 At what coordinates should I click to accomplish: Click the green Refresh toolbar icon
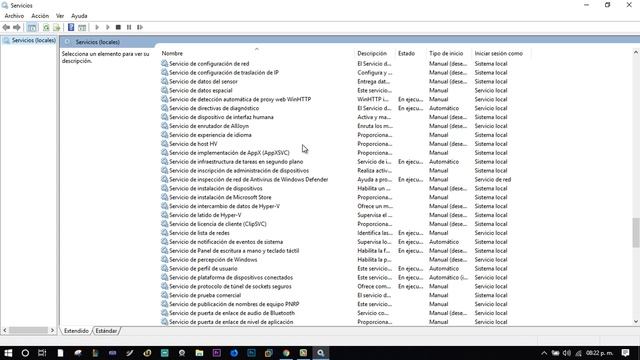pyautogui.click(x=46, y=27)
